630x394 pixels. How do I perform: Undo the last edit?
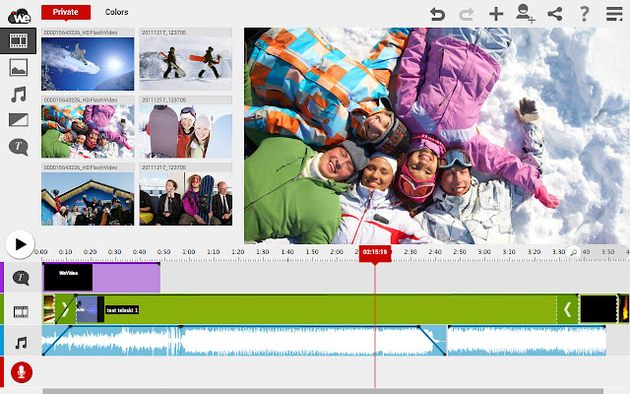pyautogui.click(x=437, y=14)
